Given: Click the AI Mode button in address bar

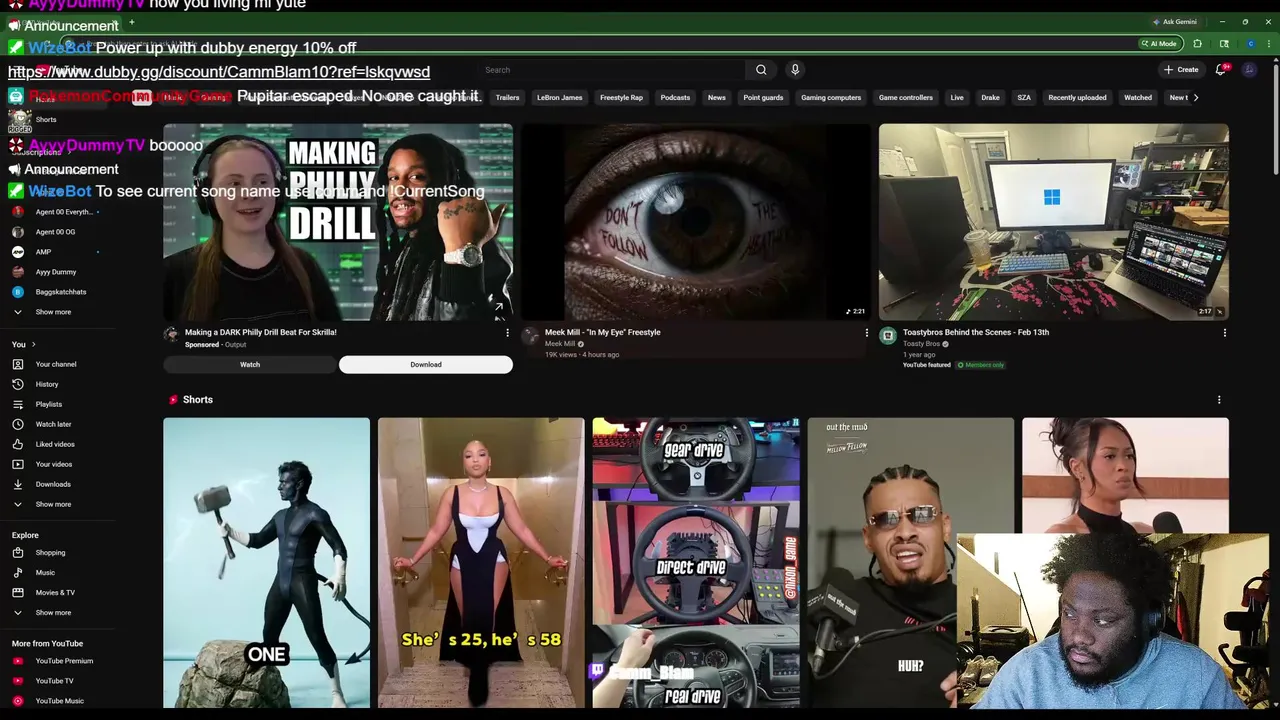Looking at the screenshot, I should tap(1161, 44).
